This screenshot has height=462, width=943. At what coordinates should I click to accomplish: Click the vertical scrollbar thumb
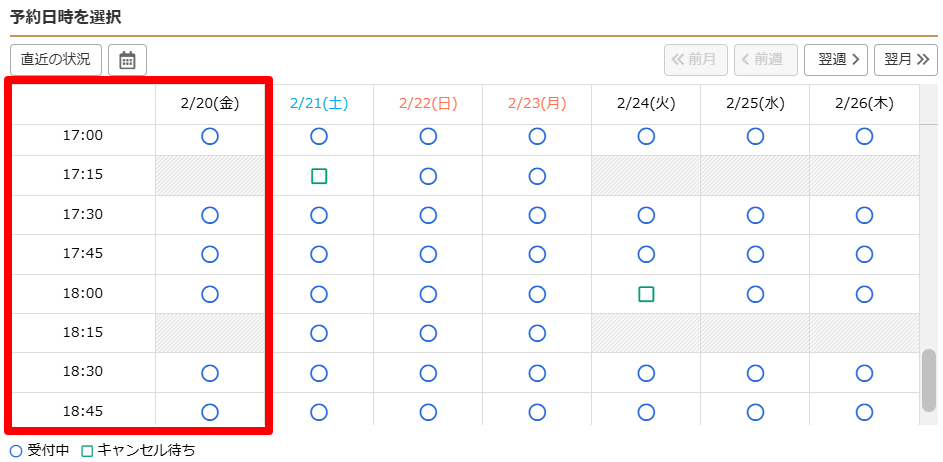[929, 380]
